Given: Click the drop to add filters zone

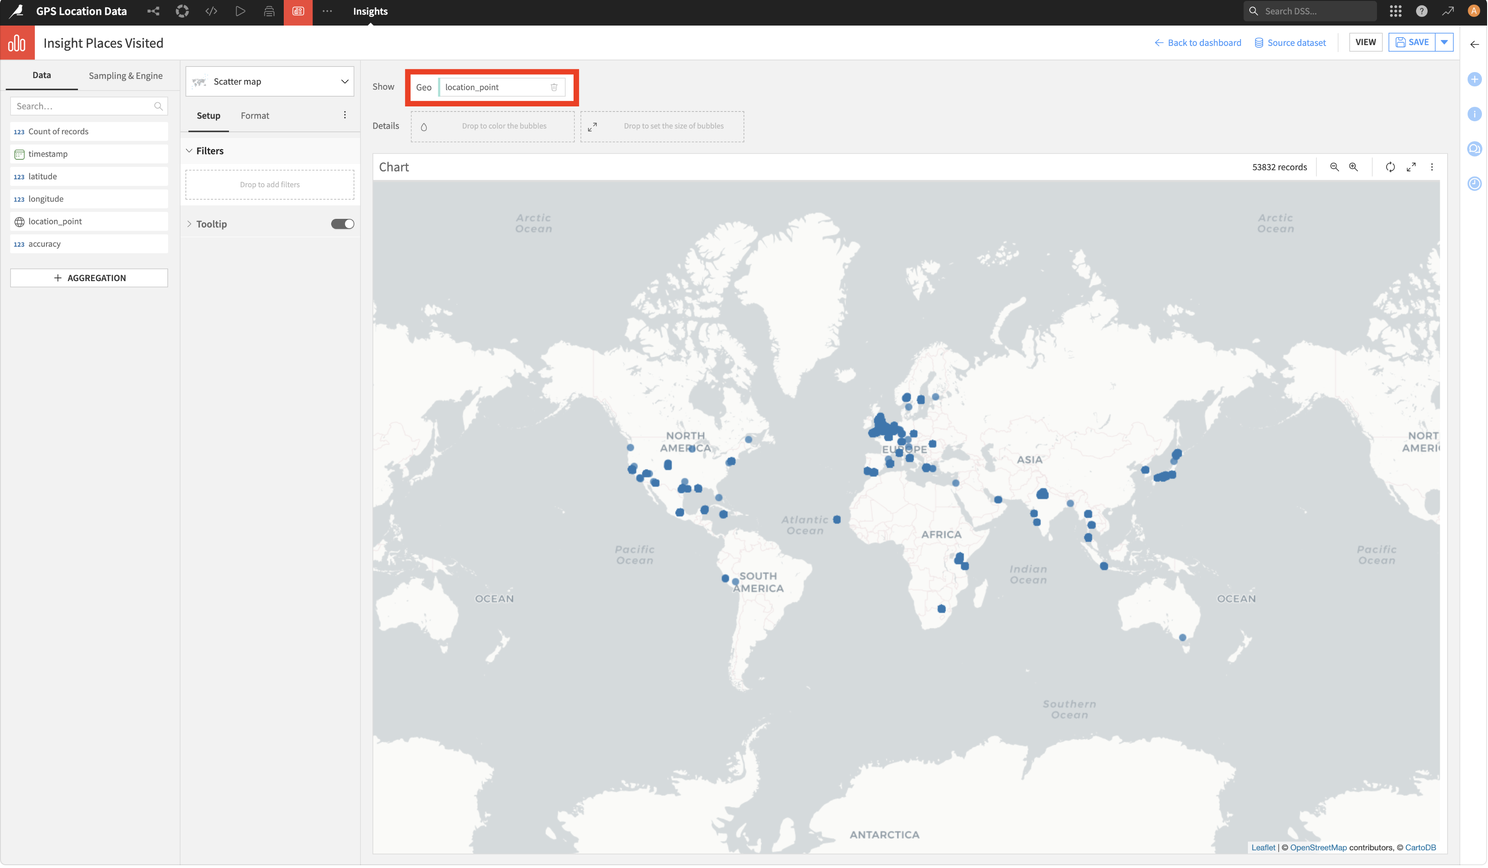Looking at the screenshot, I should click(x=270, y=184).
